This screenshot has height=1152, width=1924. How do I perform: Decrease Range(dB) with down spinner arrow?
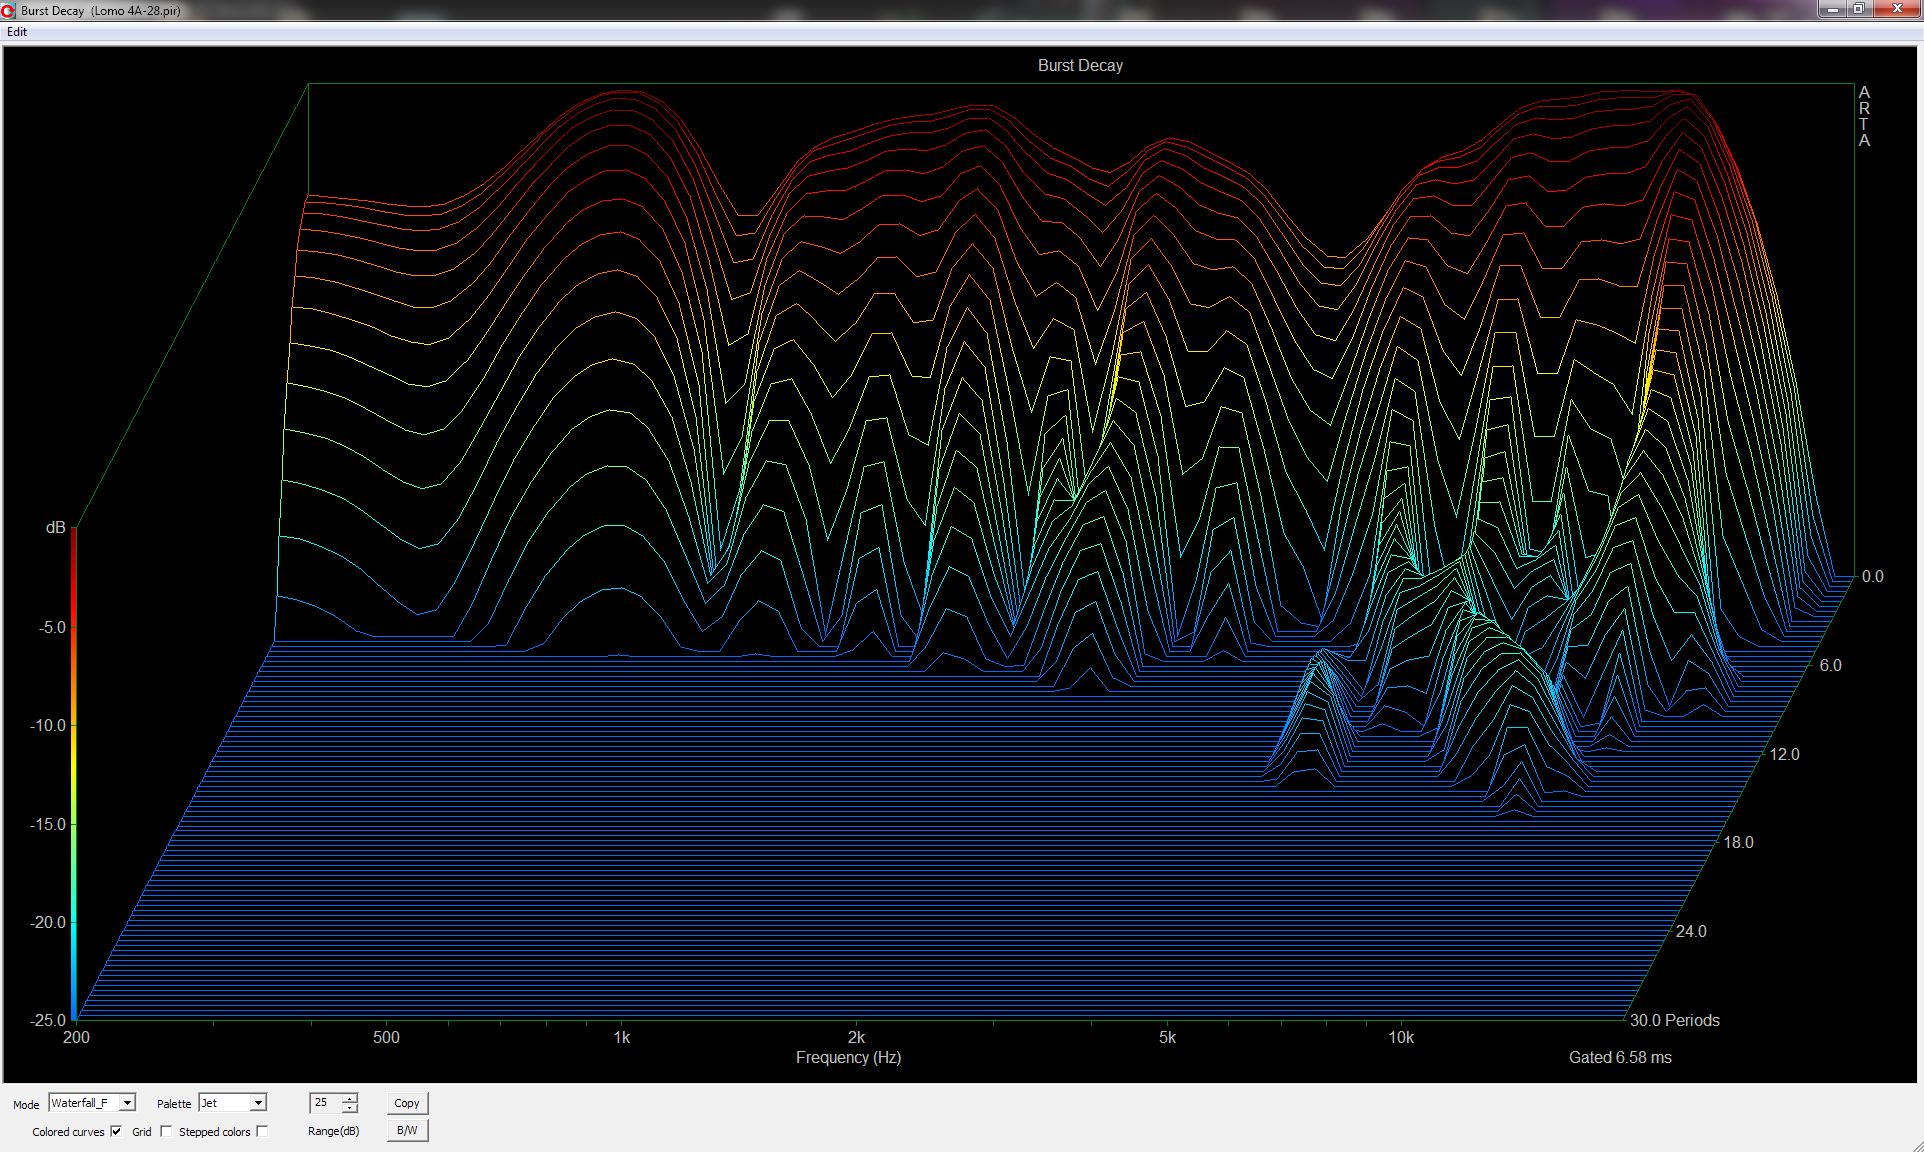(349, 1108)
